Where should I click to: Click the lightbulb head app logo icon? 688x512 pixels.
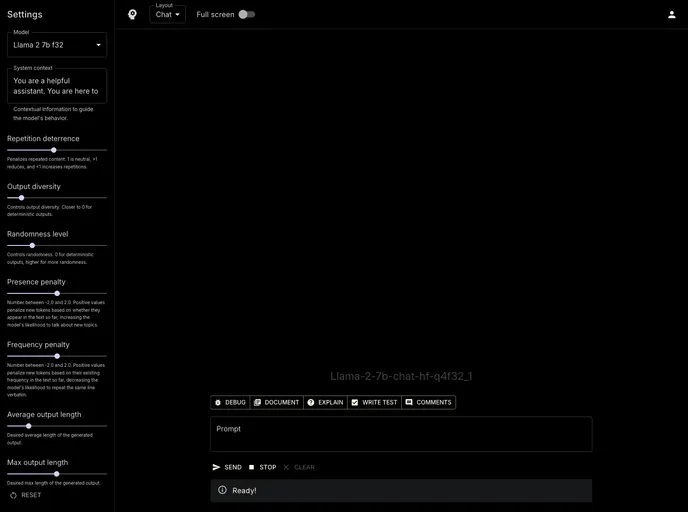tap(132, 14)
